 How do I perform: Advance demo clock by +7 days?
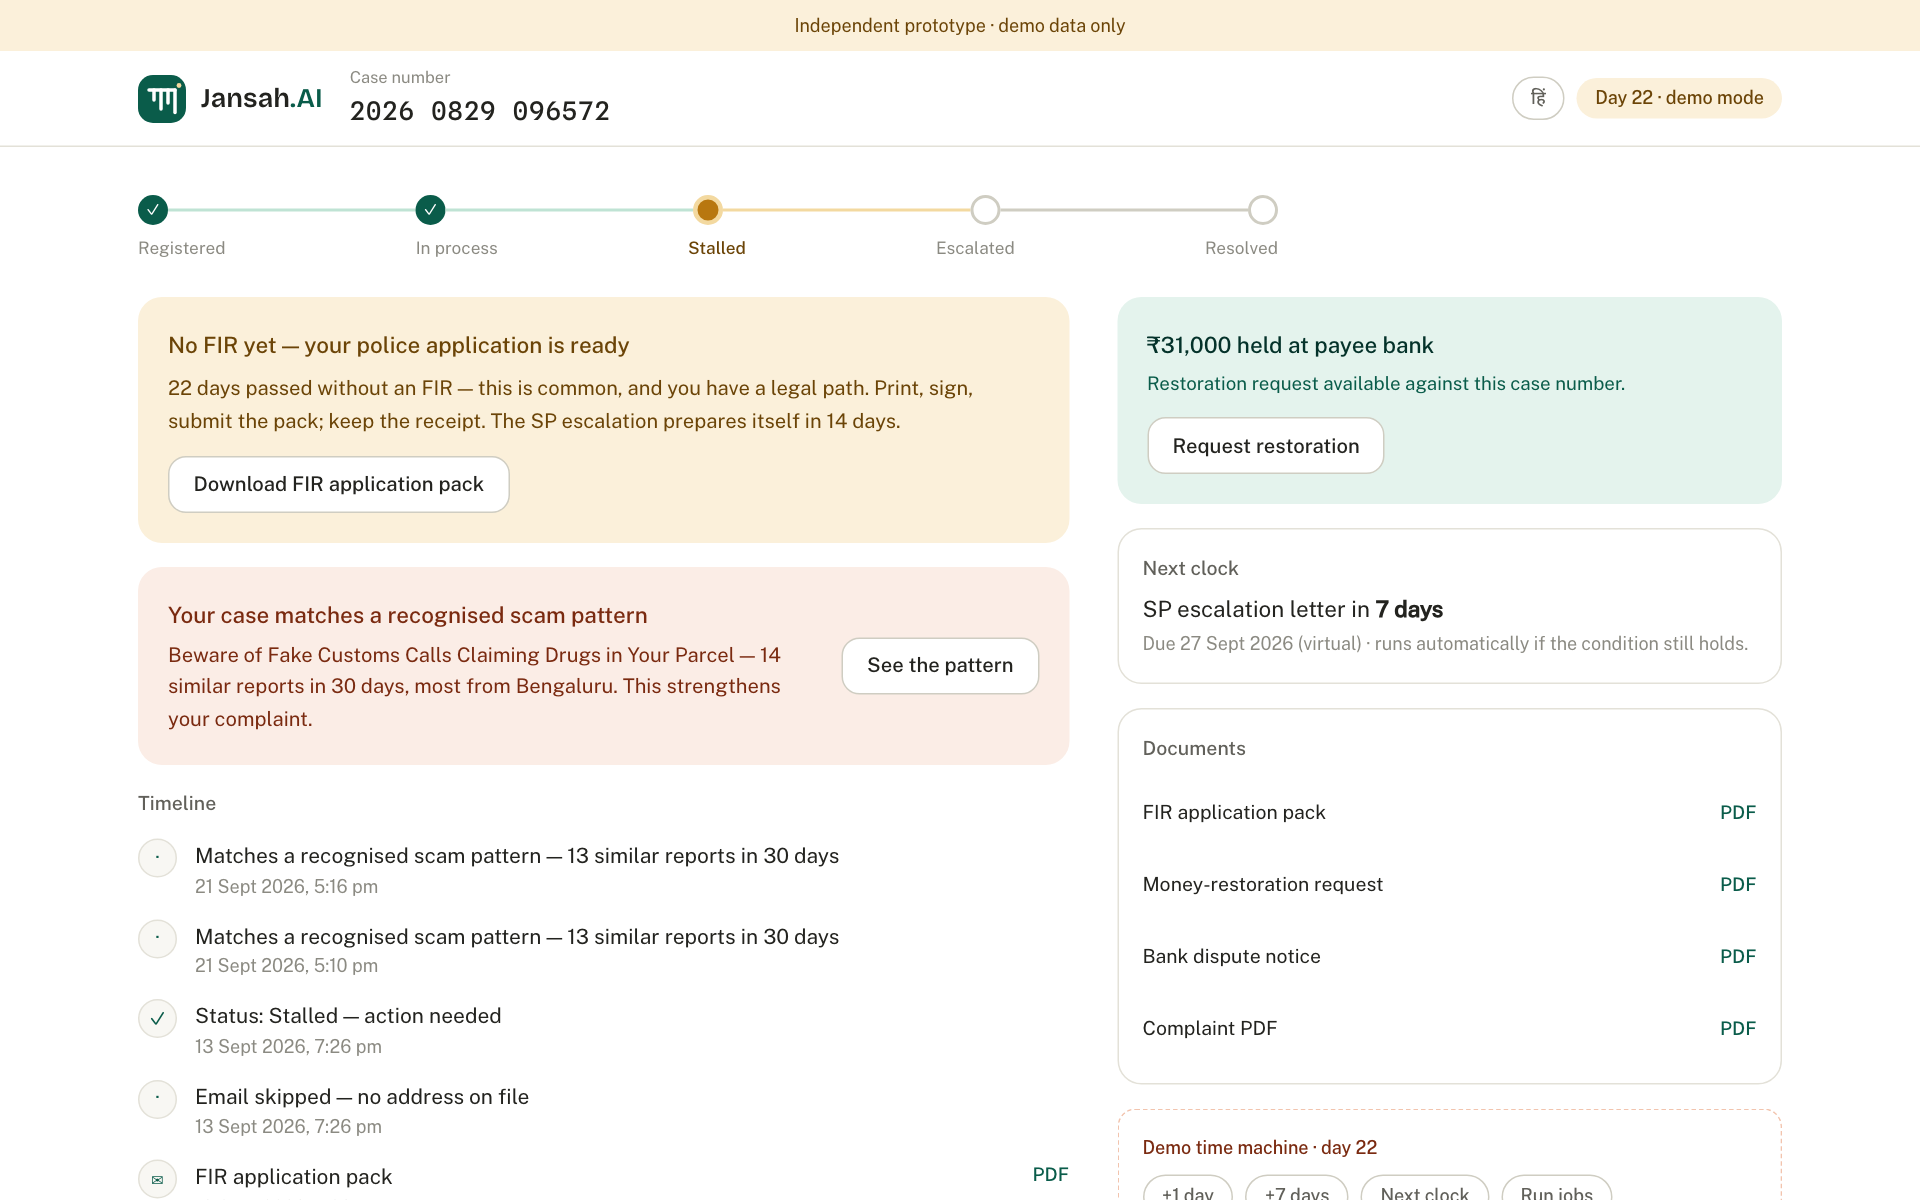coord(1297,1190)
